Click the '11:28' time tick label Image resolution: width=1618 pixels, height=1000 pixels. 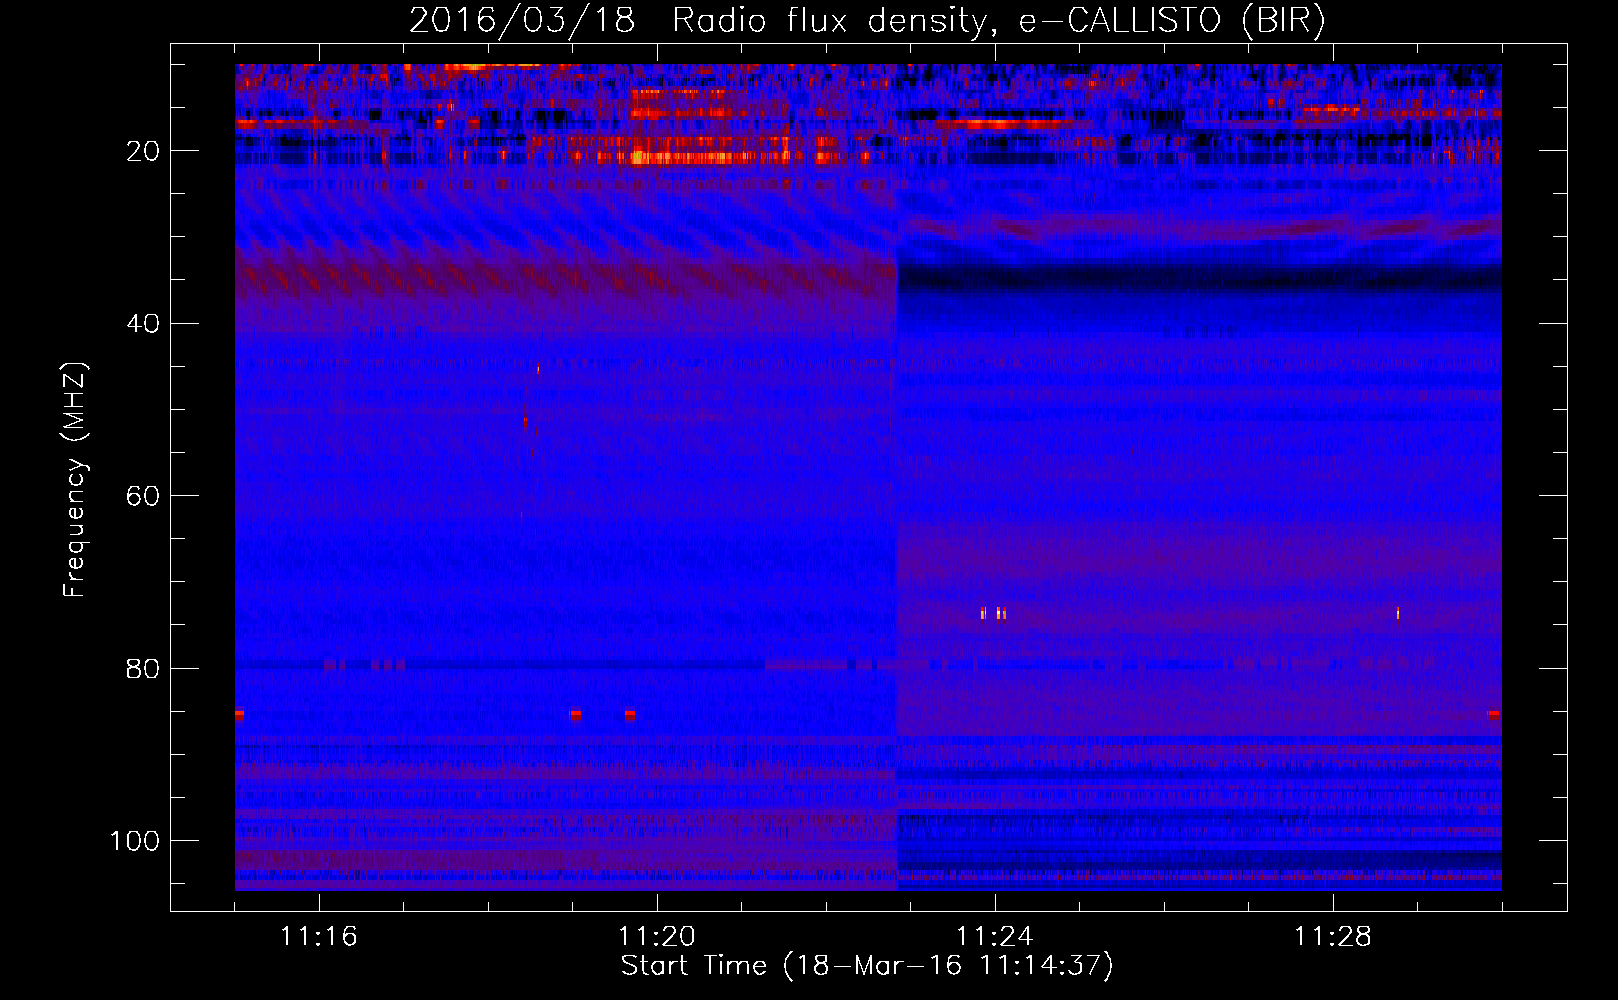coord(1333,937)
